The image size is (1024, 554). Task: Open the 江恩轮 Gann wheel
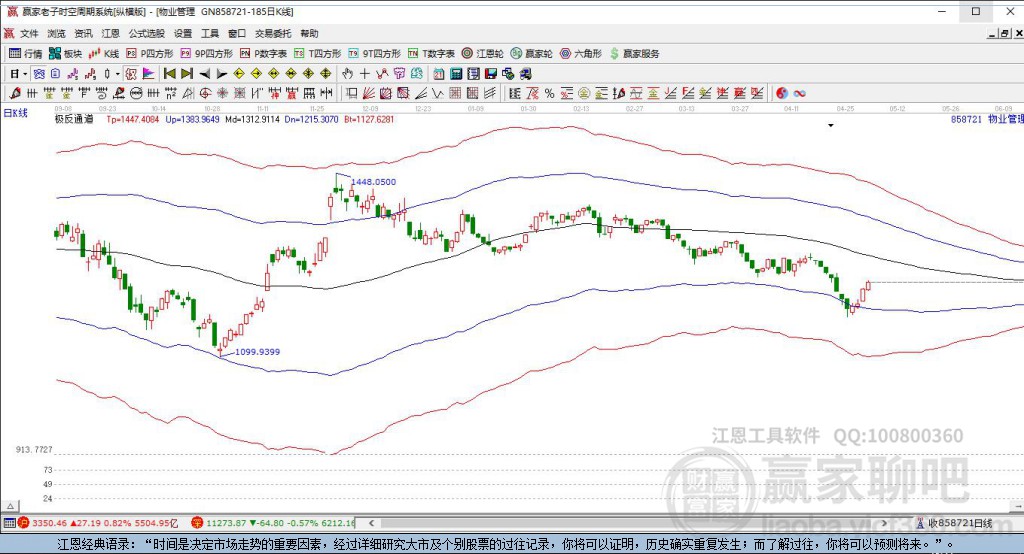[x=483, y=54]
